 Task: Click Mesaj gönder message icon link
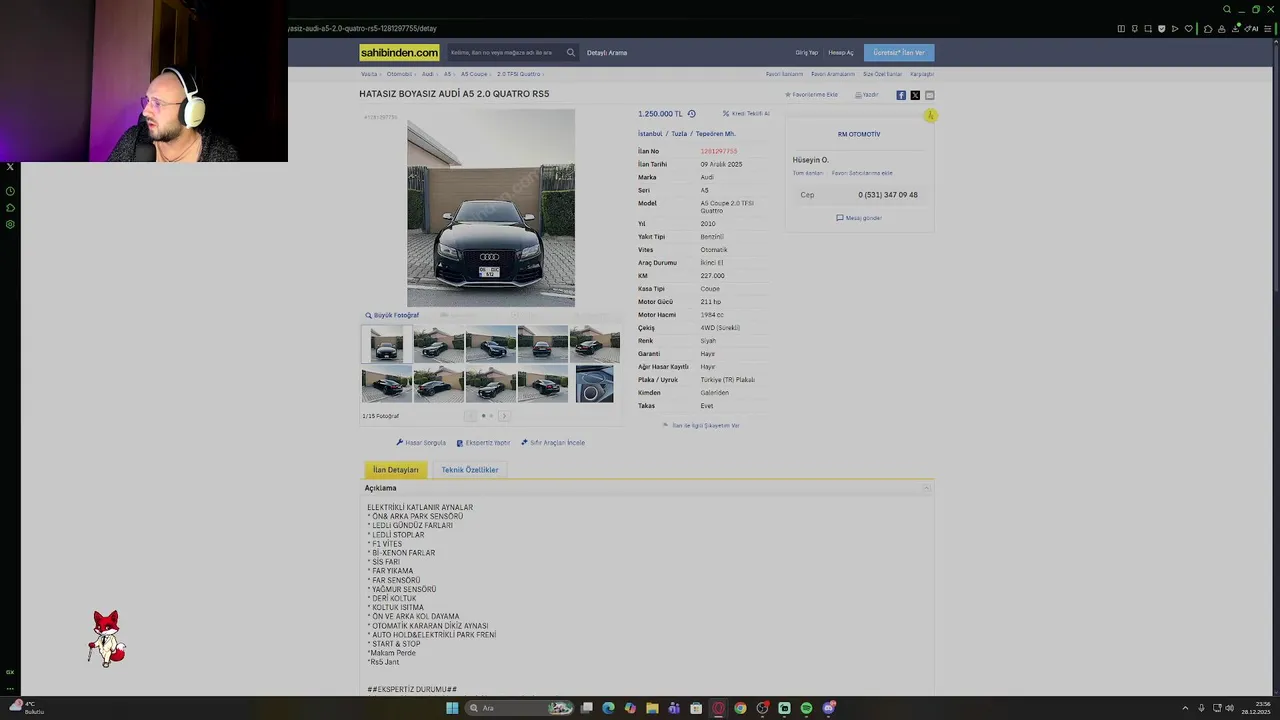[x=859, y=218]
